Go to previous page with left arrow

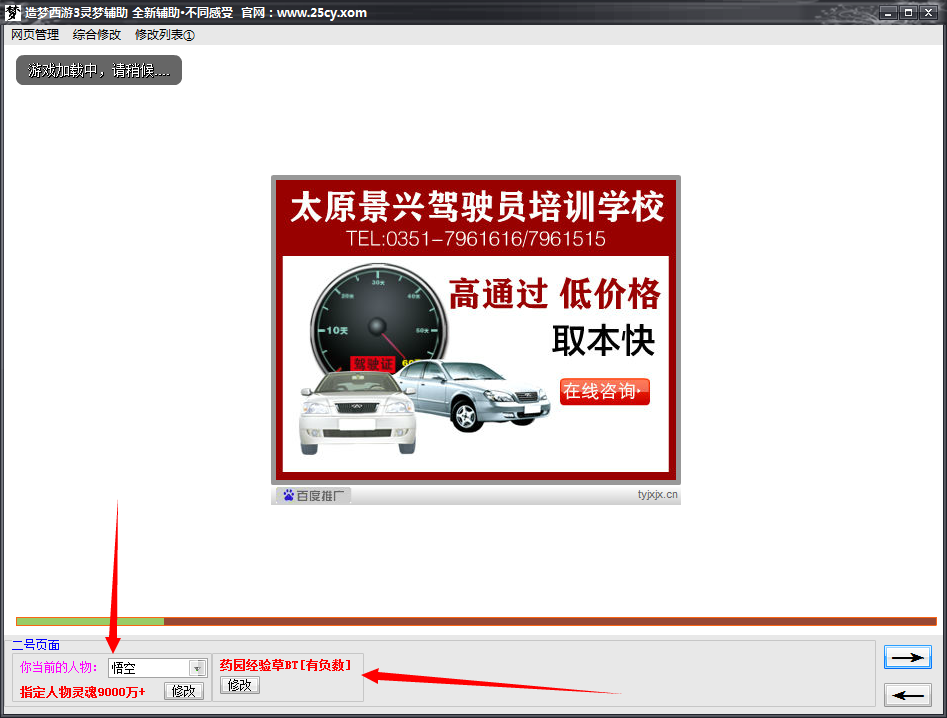click(x=908, y=695)
